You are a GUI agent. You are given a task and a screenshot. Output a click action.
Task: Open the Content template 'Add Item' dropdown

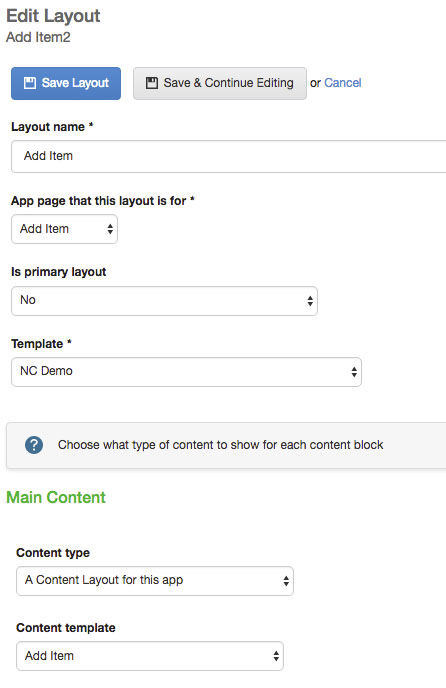(x=150, y=656)
